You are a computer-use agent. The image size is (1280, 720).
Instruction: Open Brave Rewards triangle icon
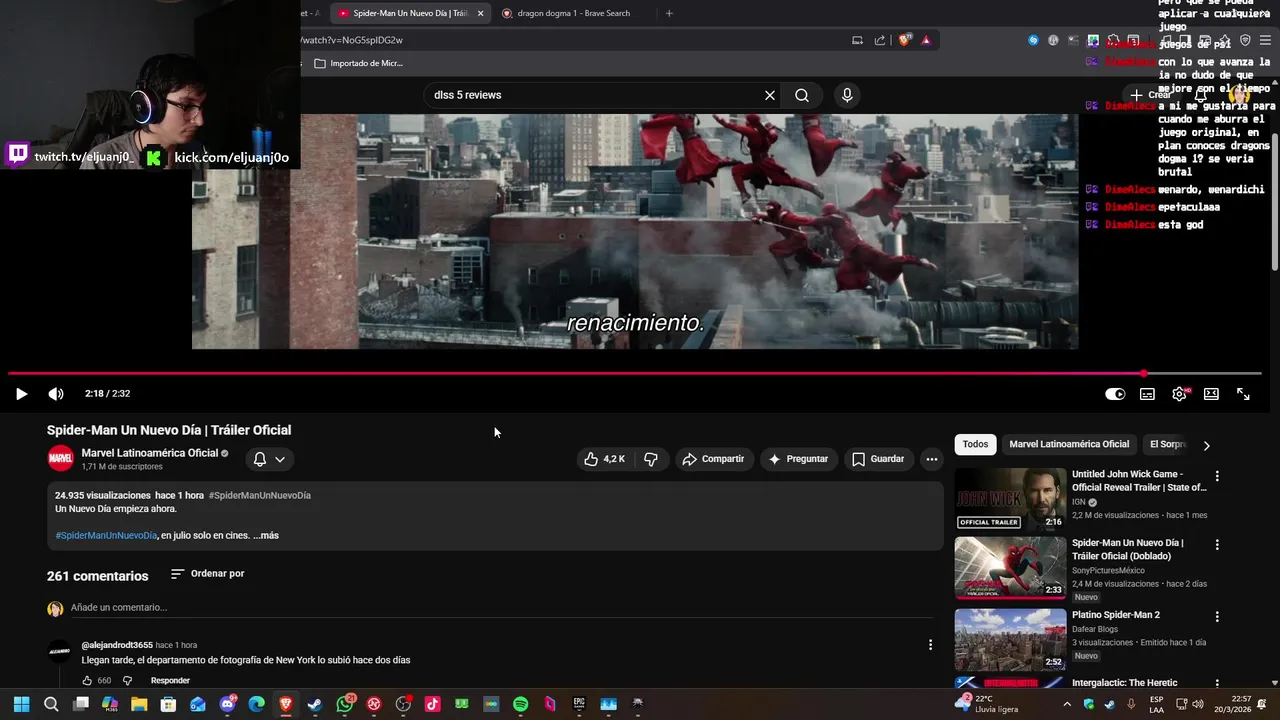[x=926, y=40]
